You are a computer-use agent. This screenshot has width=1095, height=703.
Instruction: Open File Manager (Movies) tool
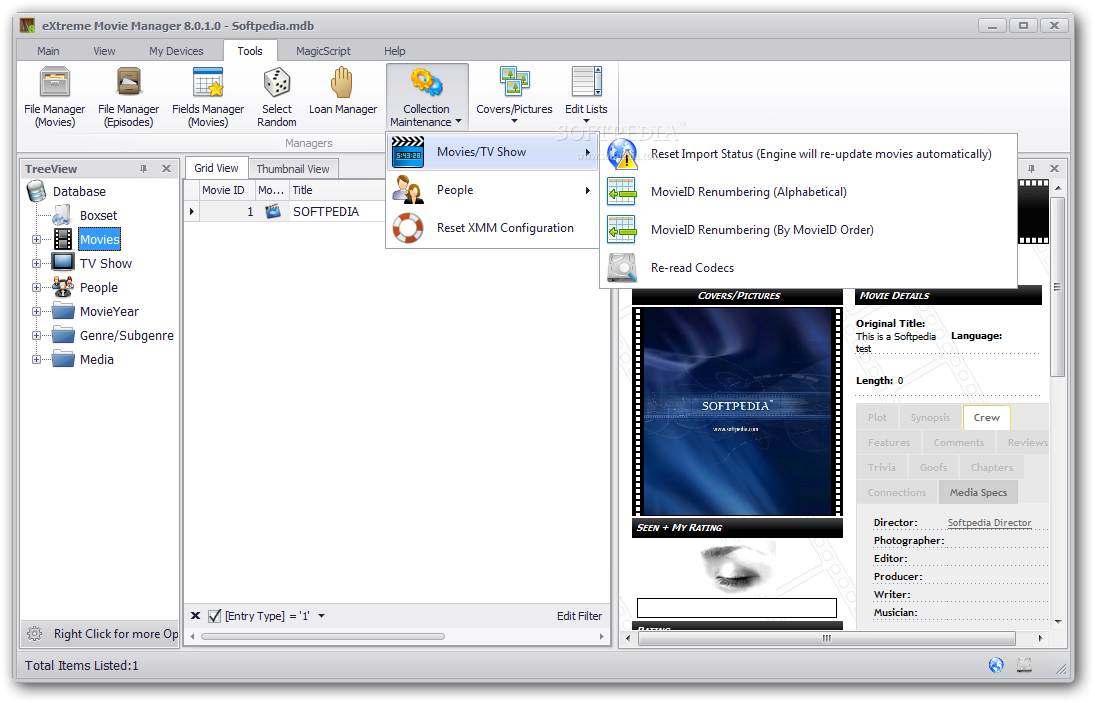point(54,96)
